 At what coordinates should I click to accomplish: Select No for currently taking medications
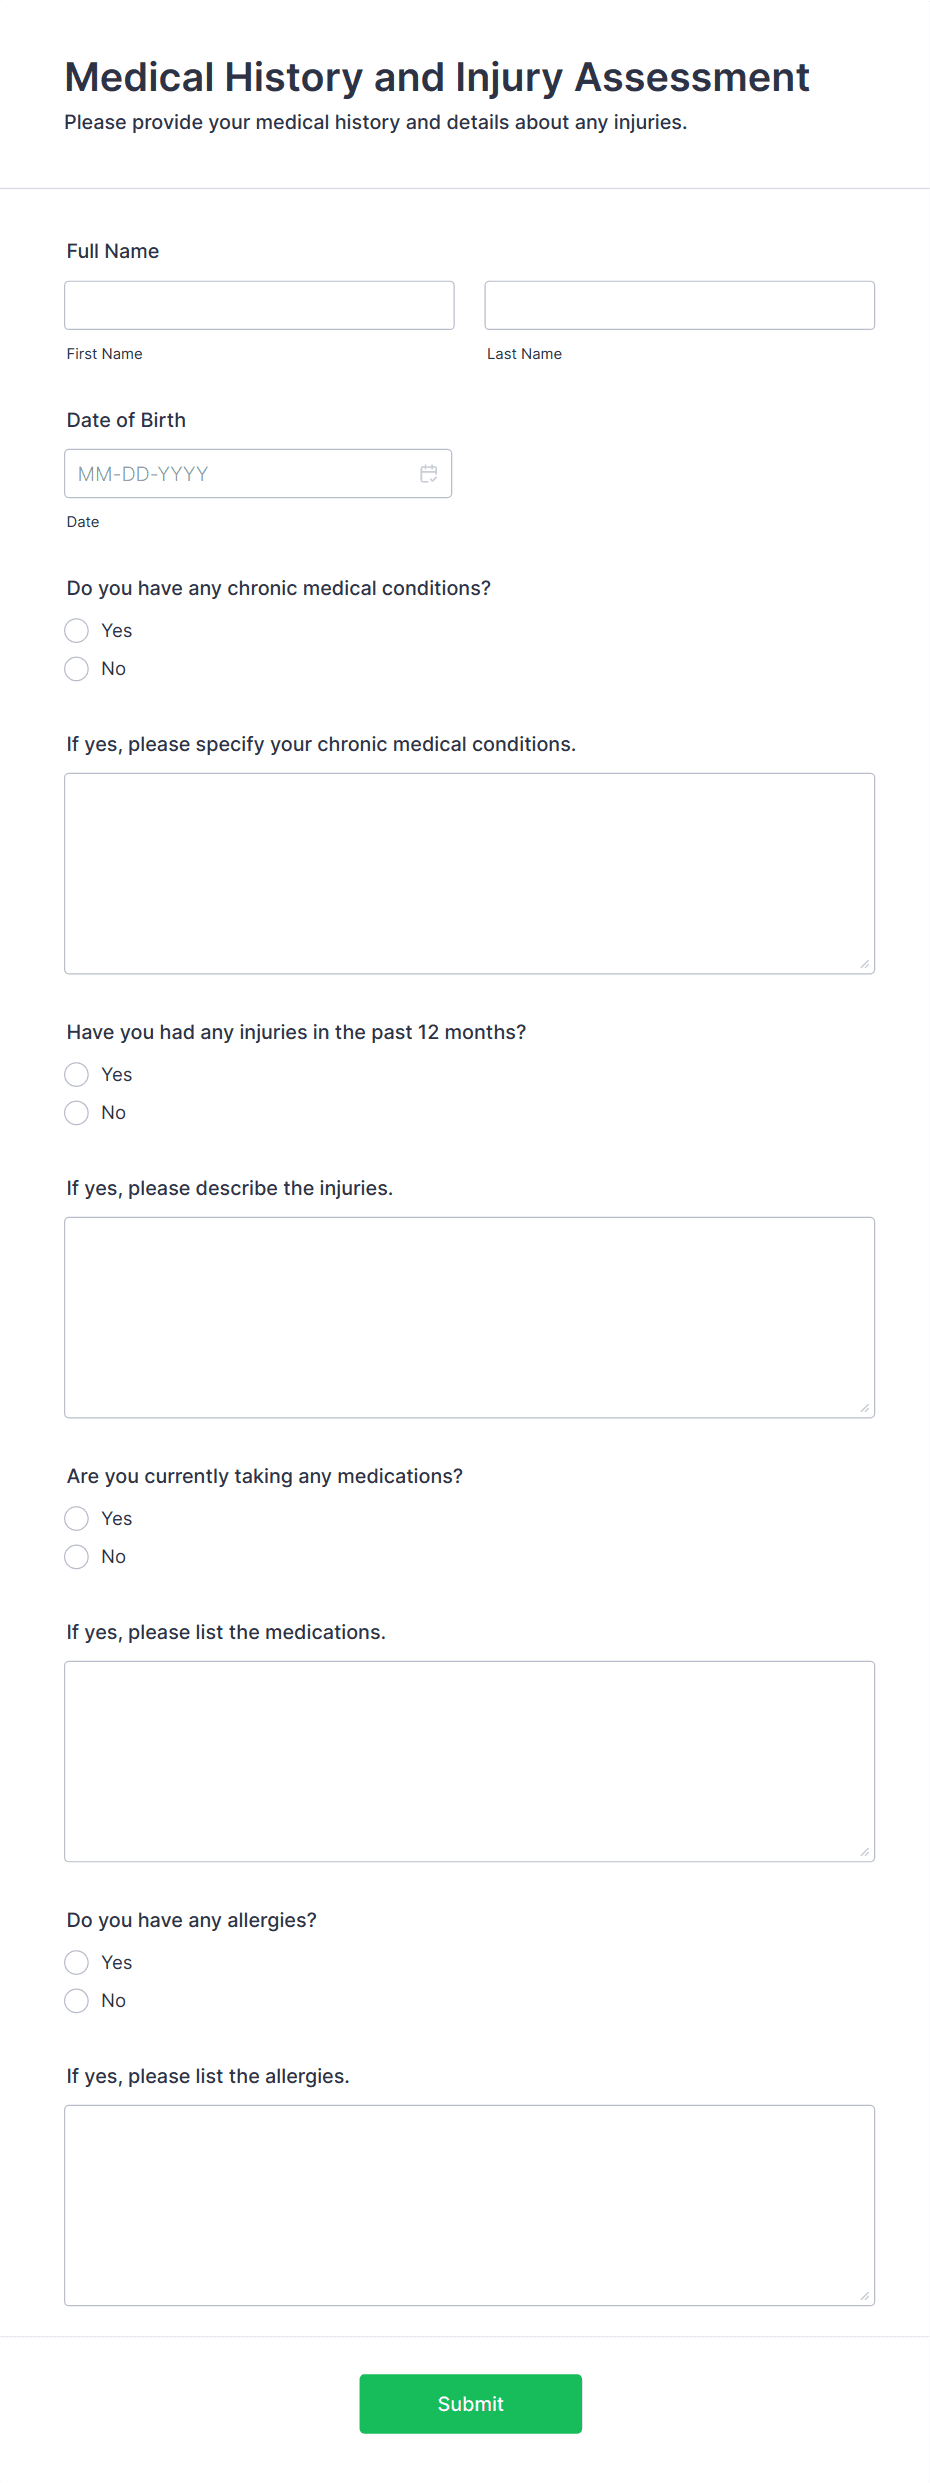(x=76, y=1556)
